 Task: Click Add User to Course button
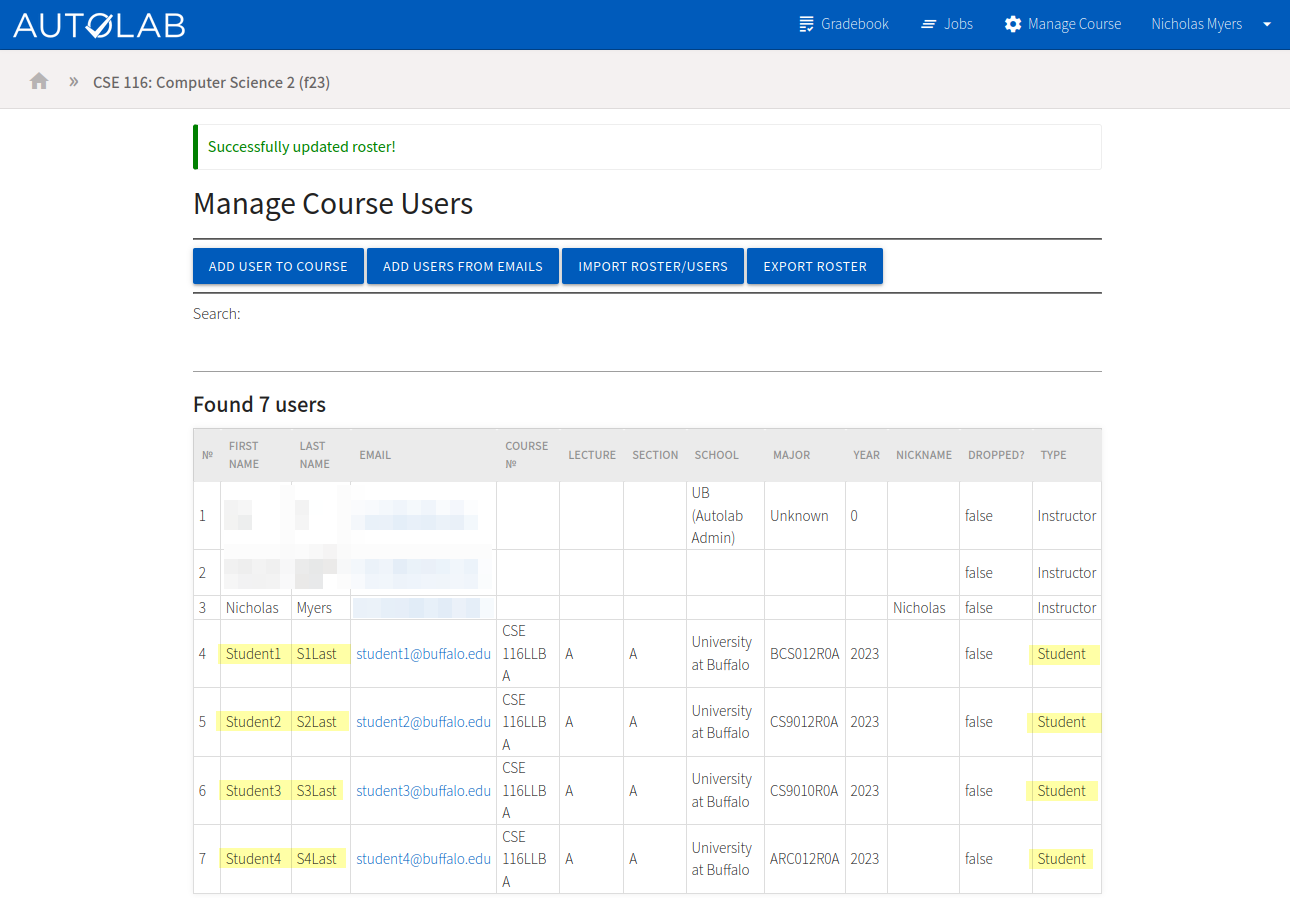[278, 266]
